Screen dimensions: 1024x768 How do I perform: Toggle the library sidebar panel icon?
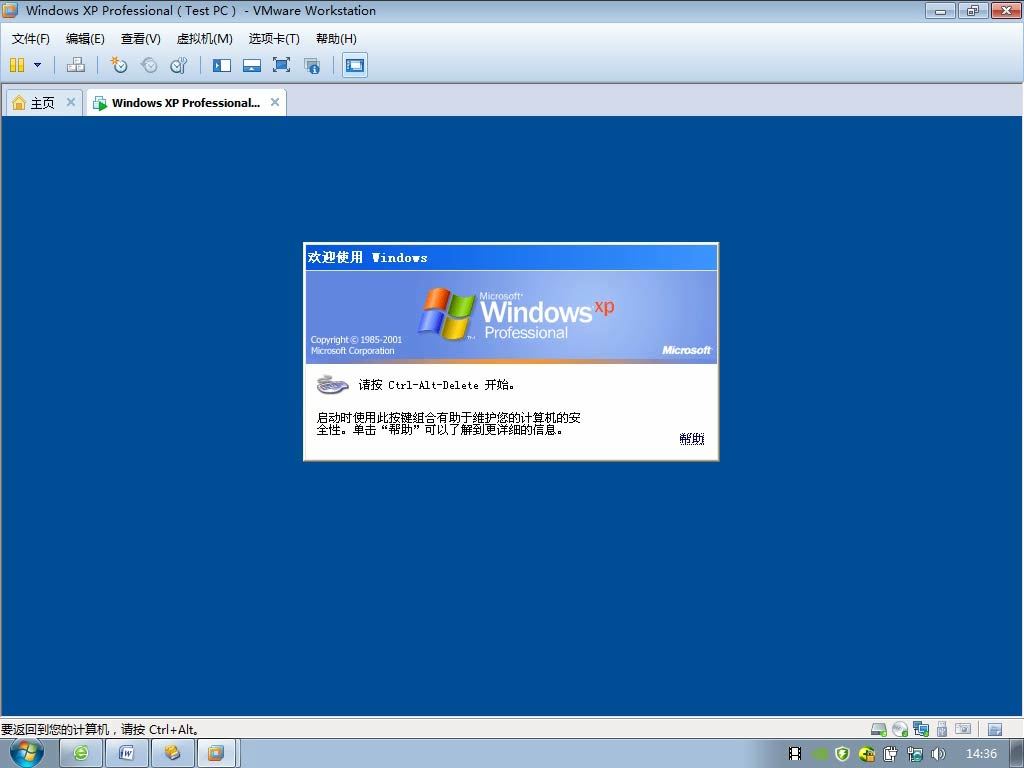click(222, 65)
